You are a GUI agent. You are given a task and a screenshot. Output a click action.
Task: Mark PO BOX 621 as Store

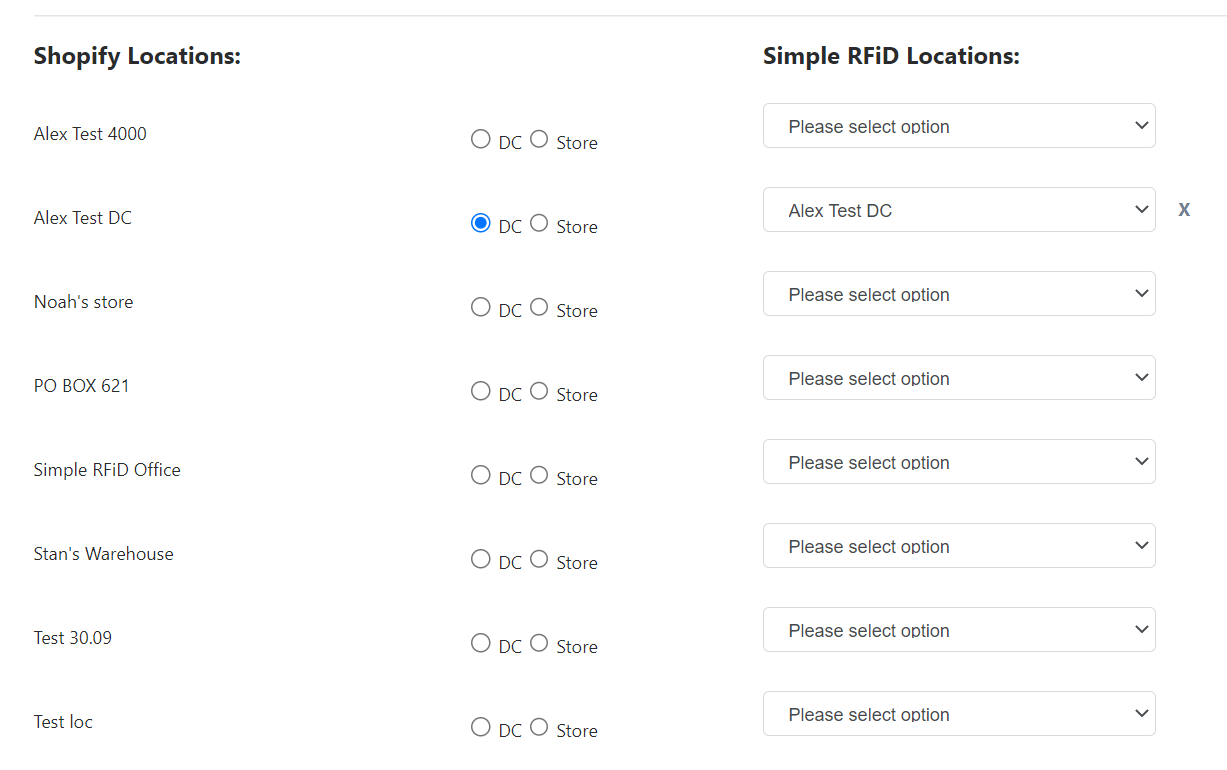click(x=539, y=391)
